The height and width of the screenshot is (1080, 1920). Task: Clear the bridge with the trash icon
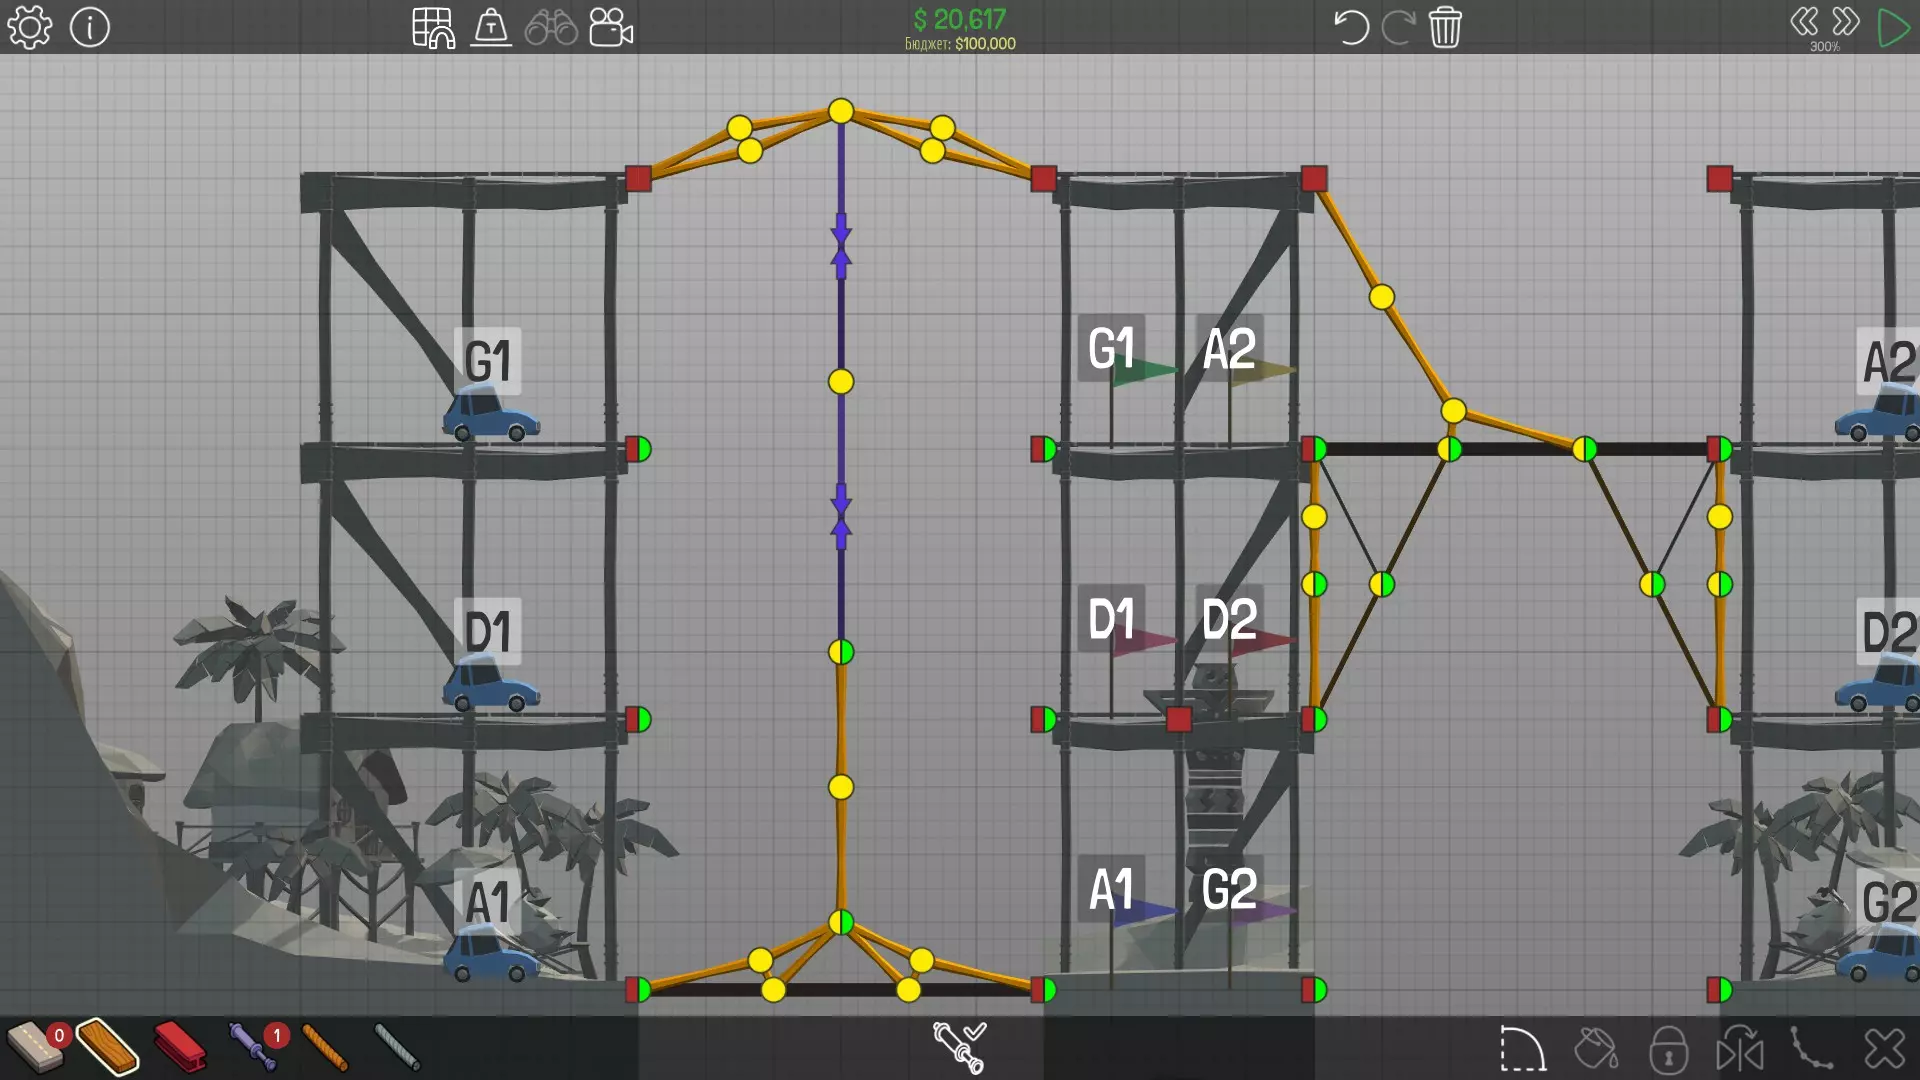(1445, 27)
